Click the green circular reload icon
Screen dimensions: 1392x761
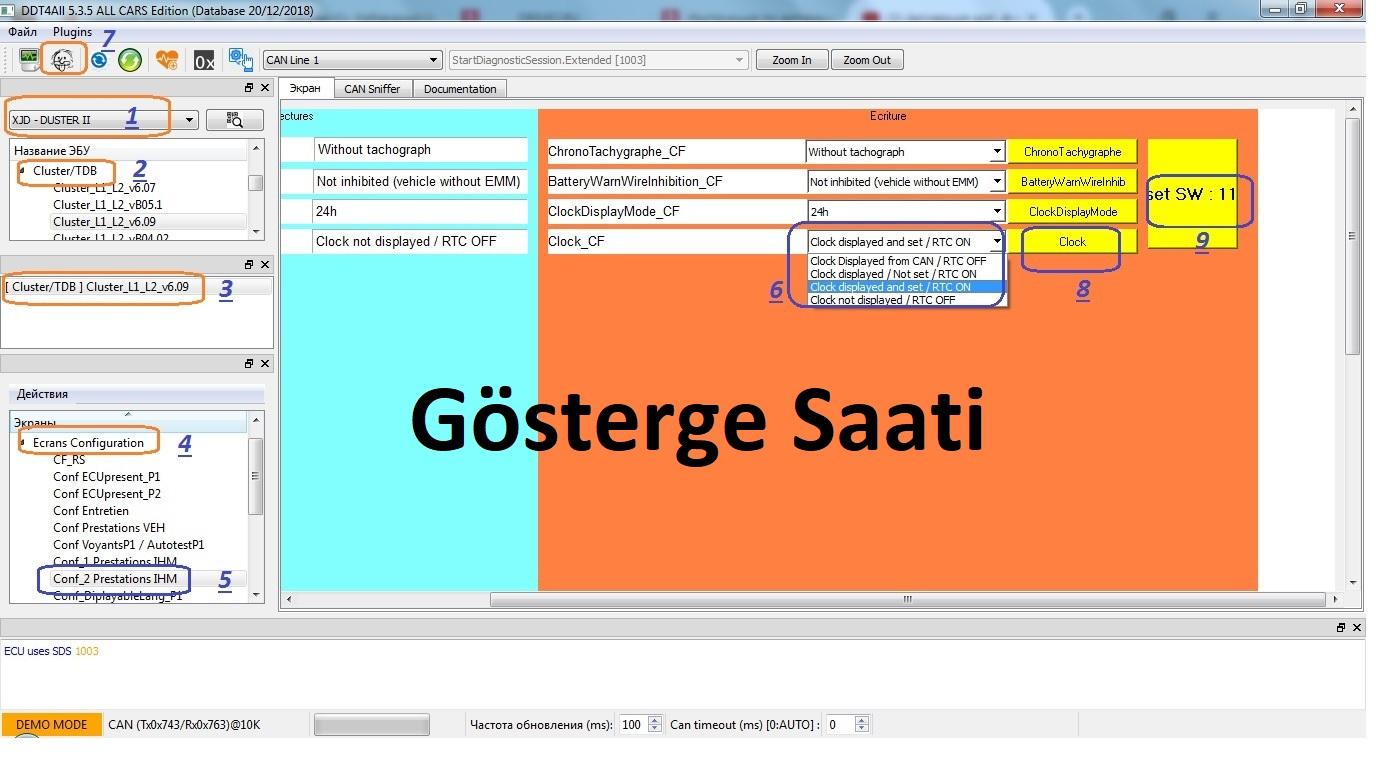coord(129,60)
